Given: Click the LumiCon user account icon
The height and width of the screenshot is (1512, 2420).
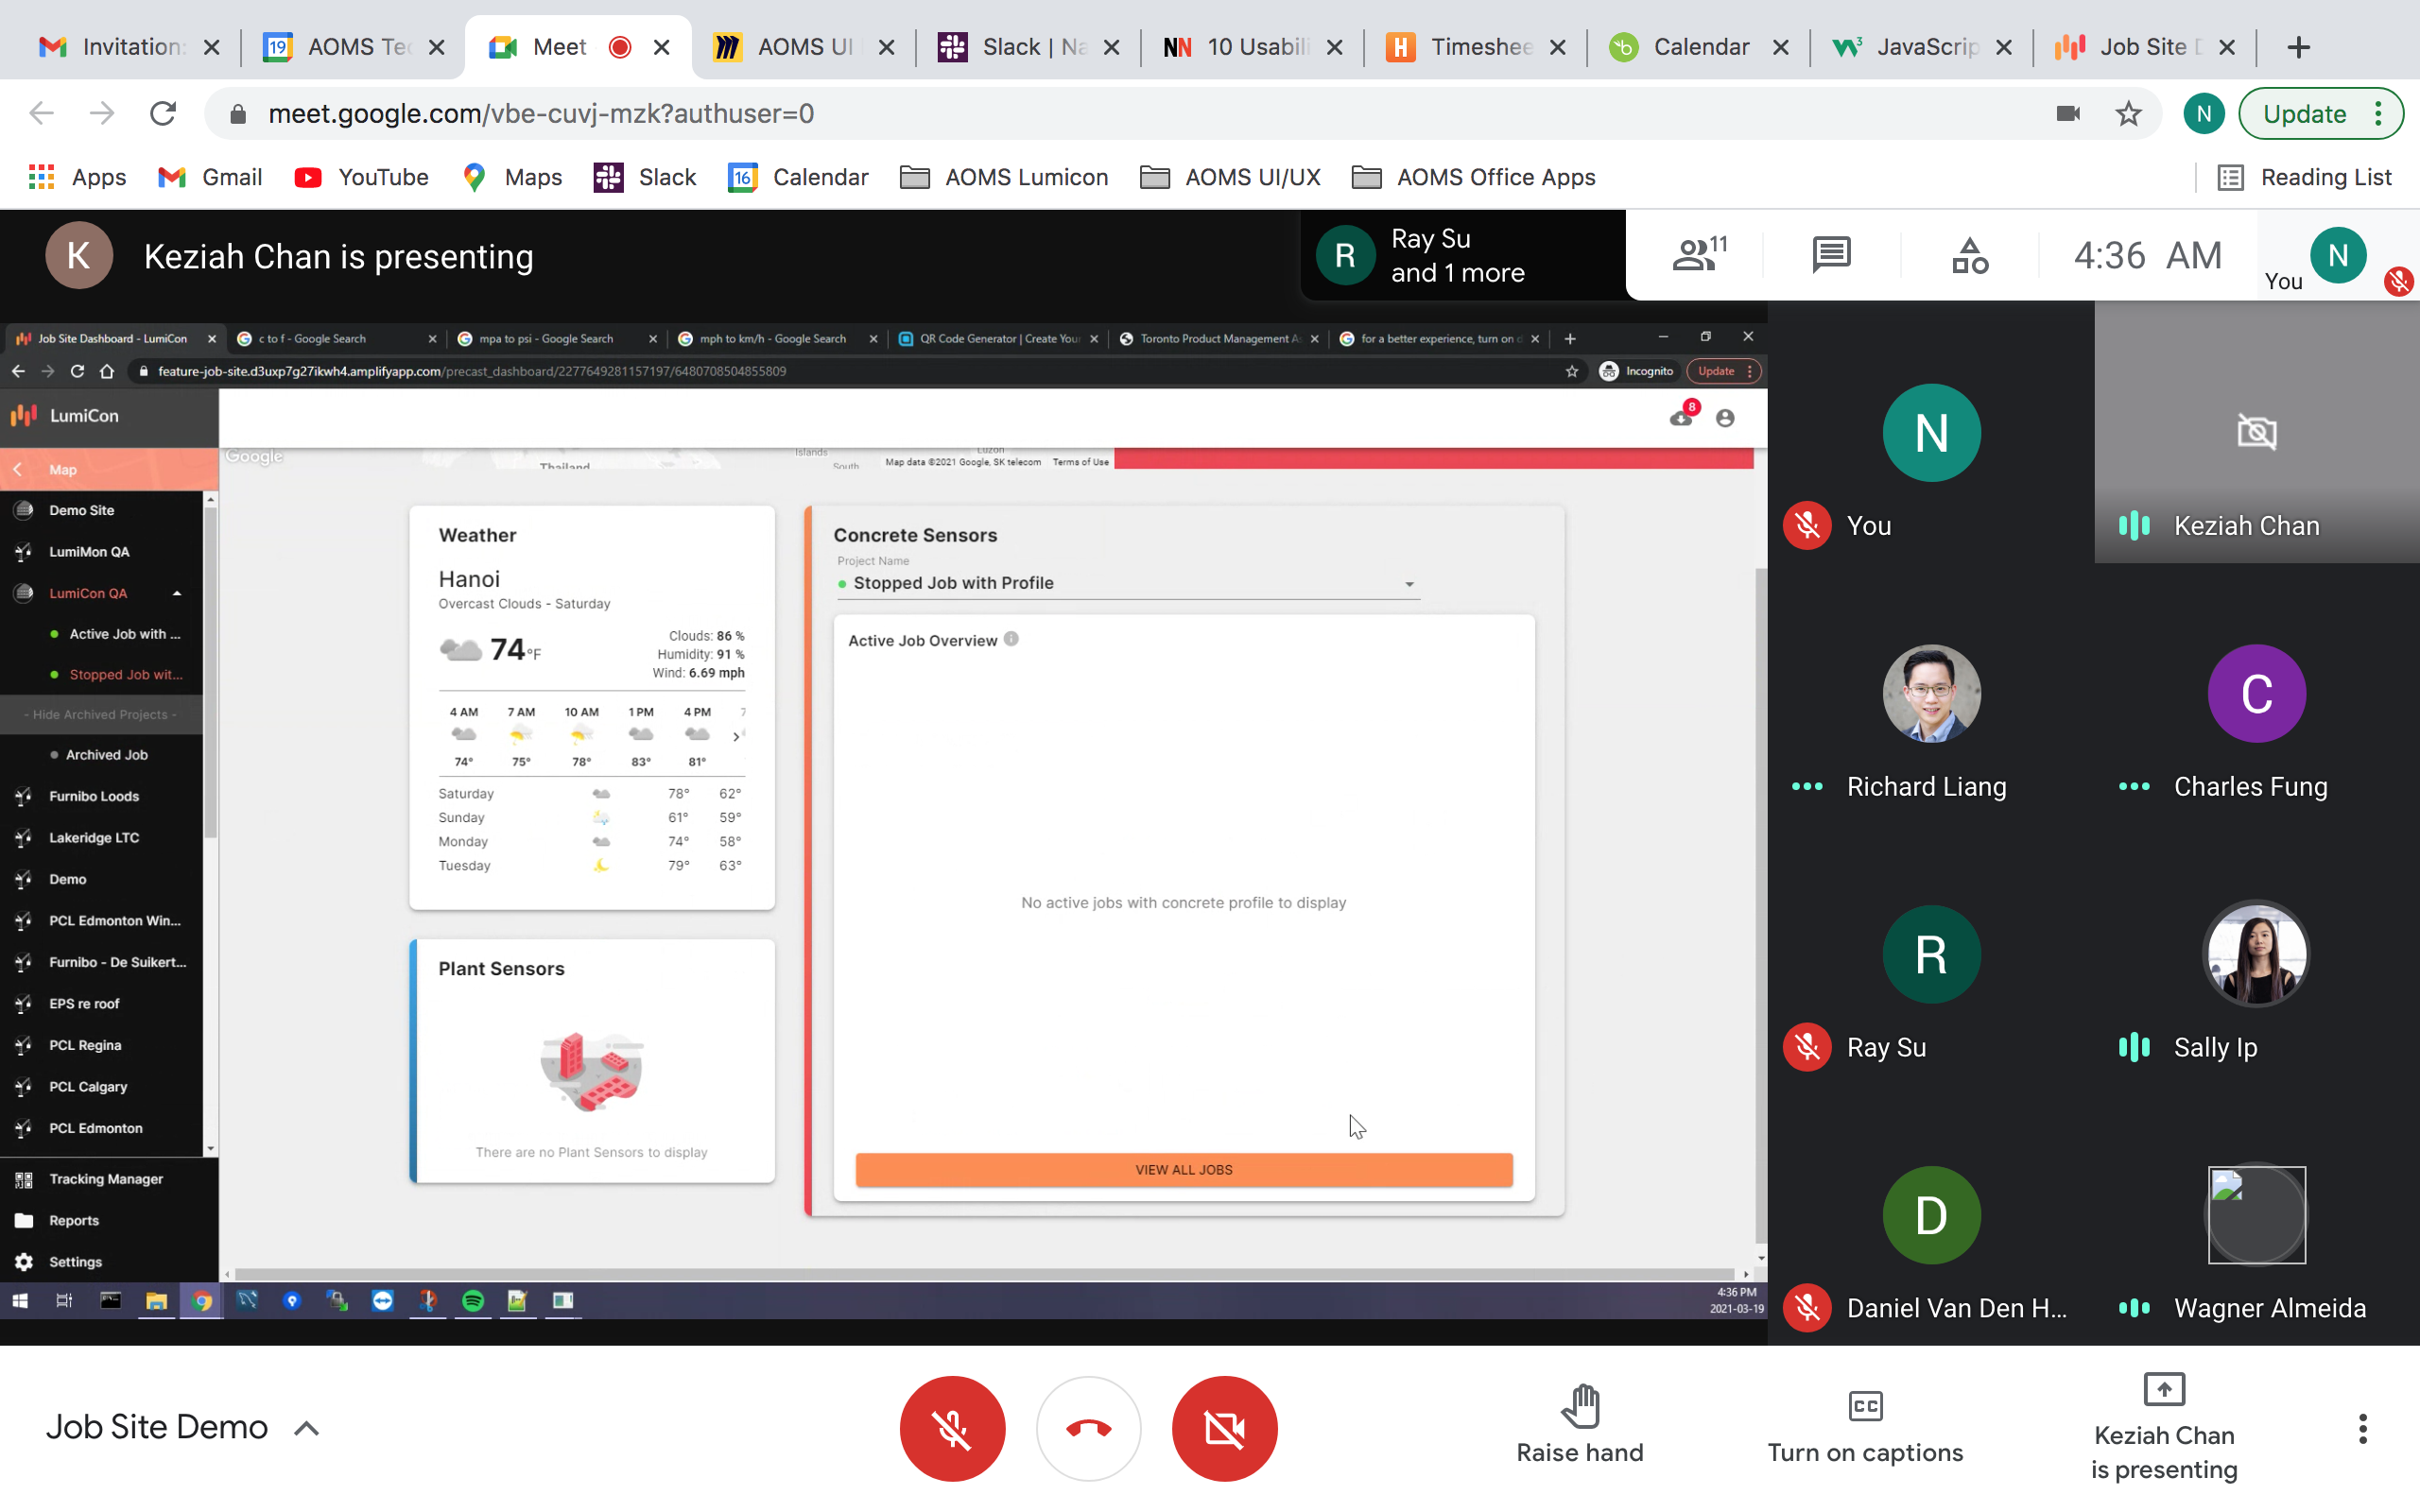Looking at the screenshot, I should pyautogui.click(x=1725, y=418).
